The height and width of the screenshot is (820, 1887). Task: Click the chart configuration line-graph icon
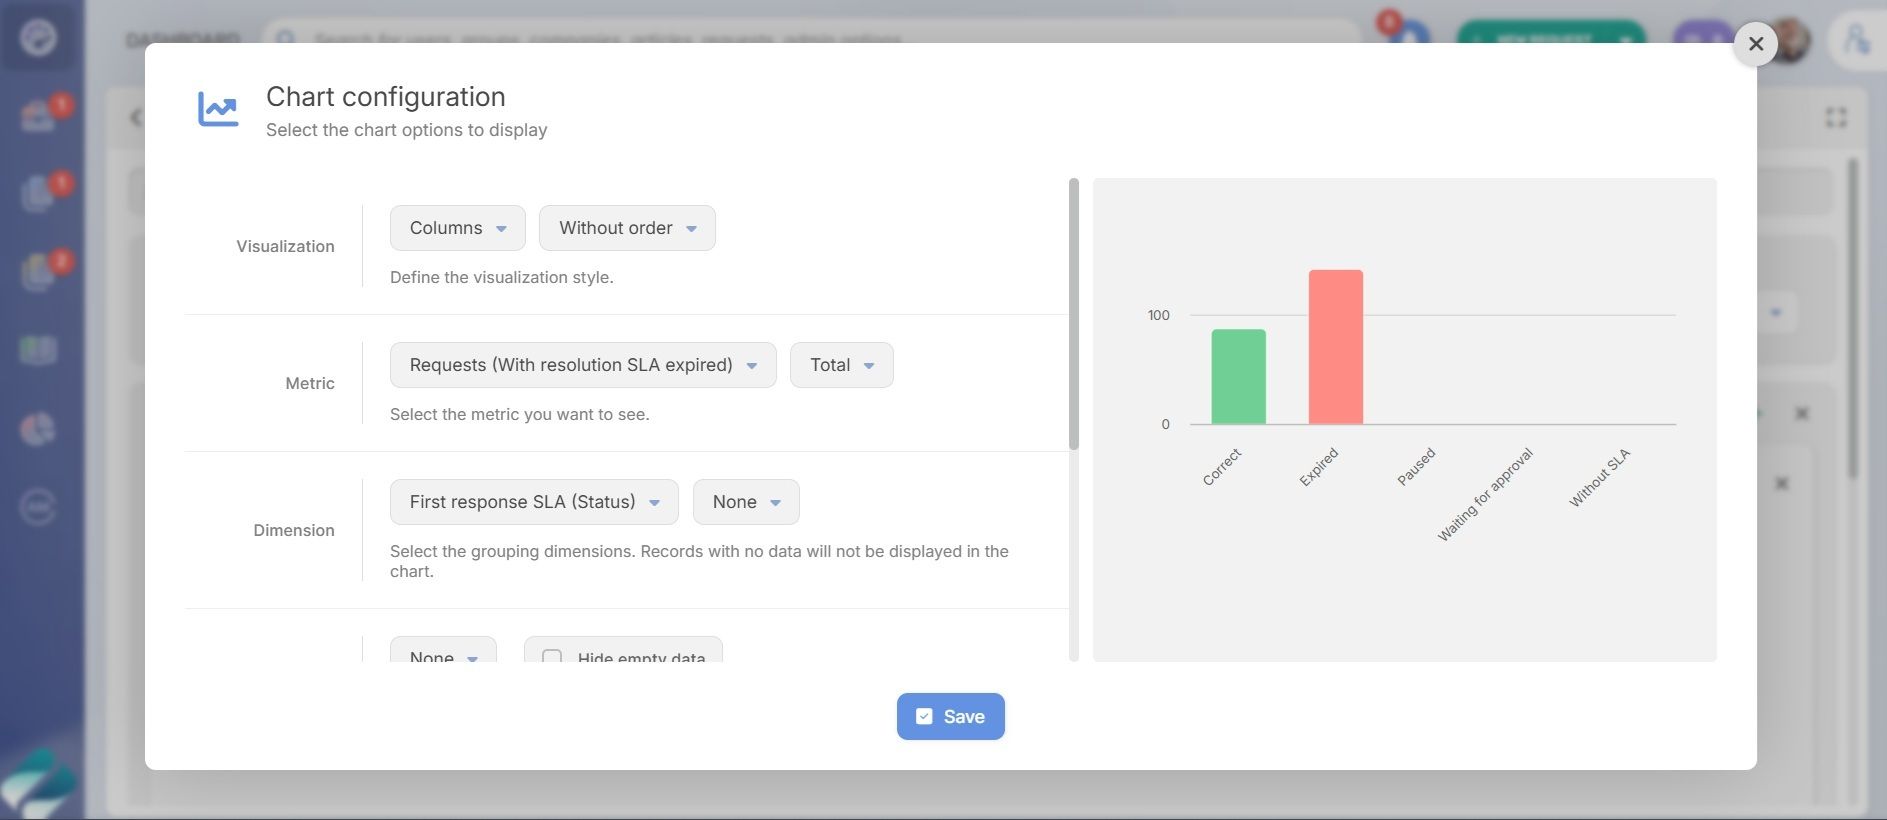click(218, 109)
